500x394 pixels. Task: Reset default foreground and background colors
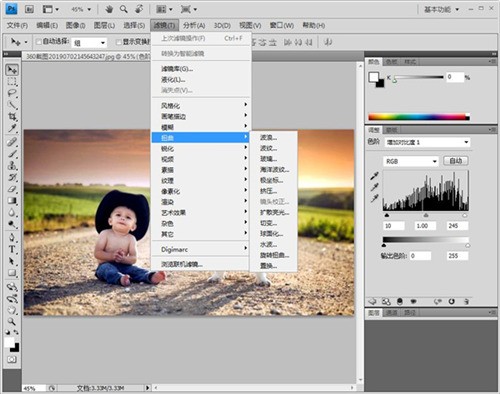(x=7, y=332)
